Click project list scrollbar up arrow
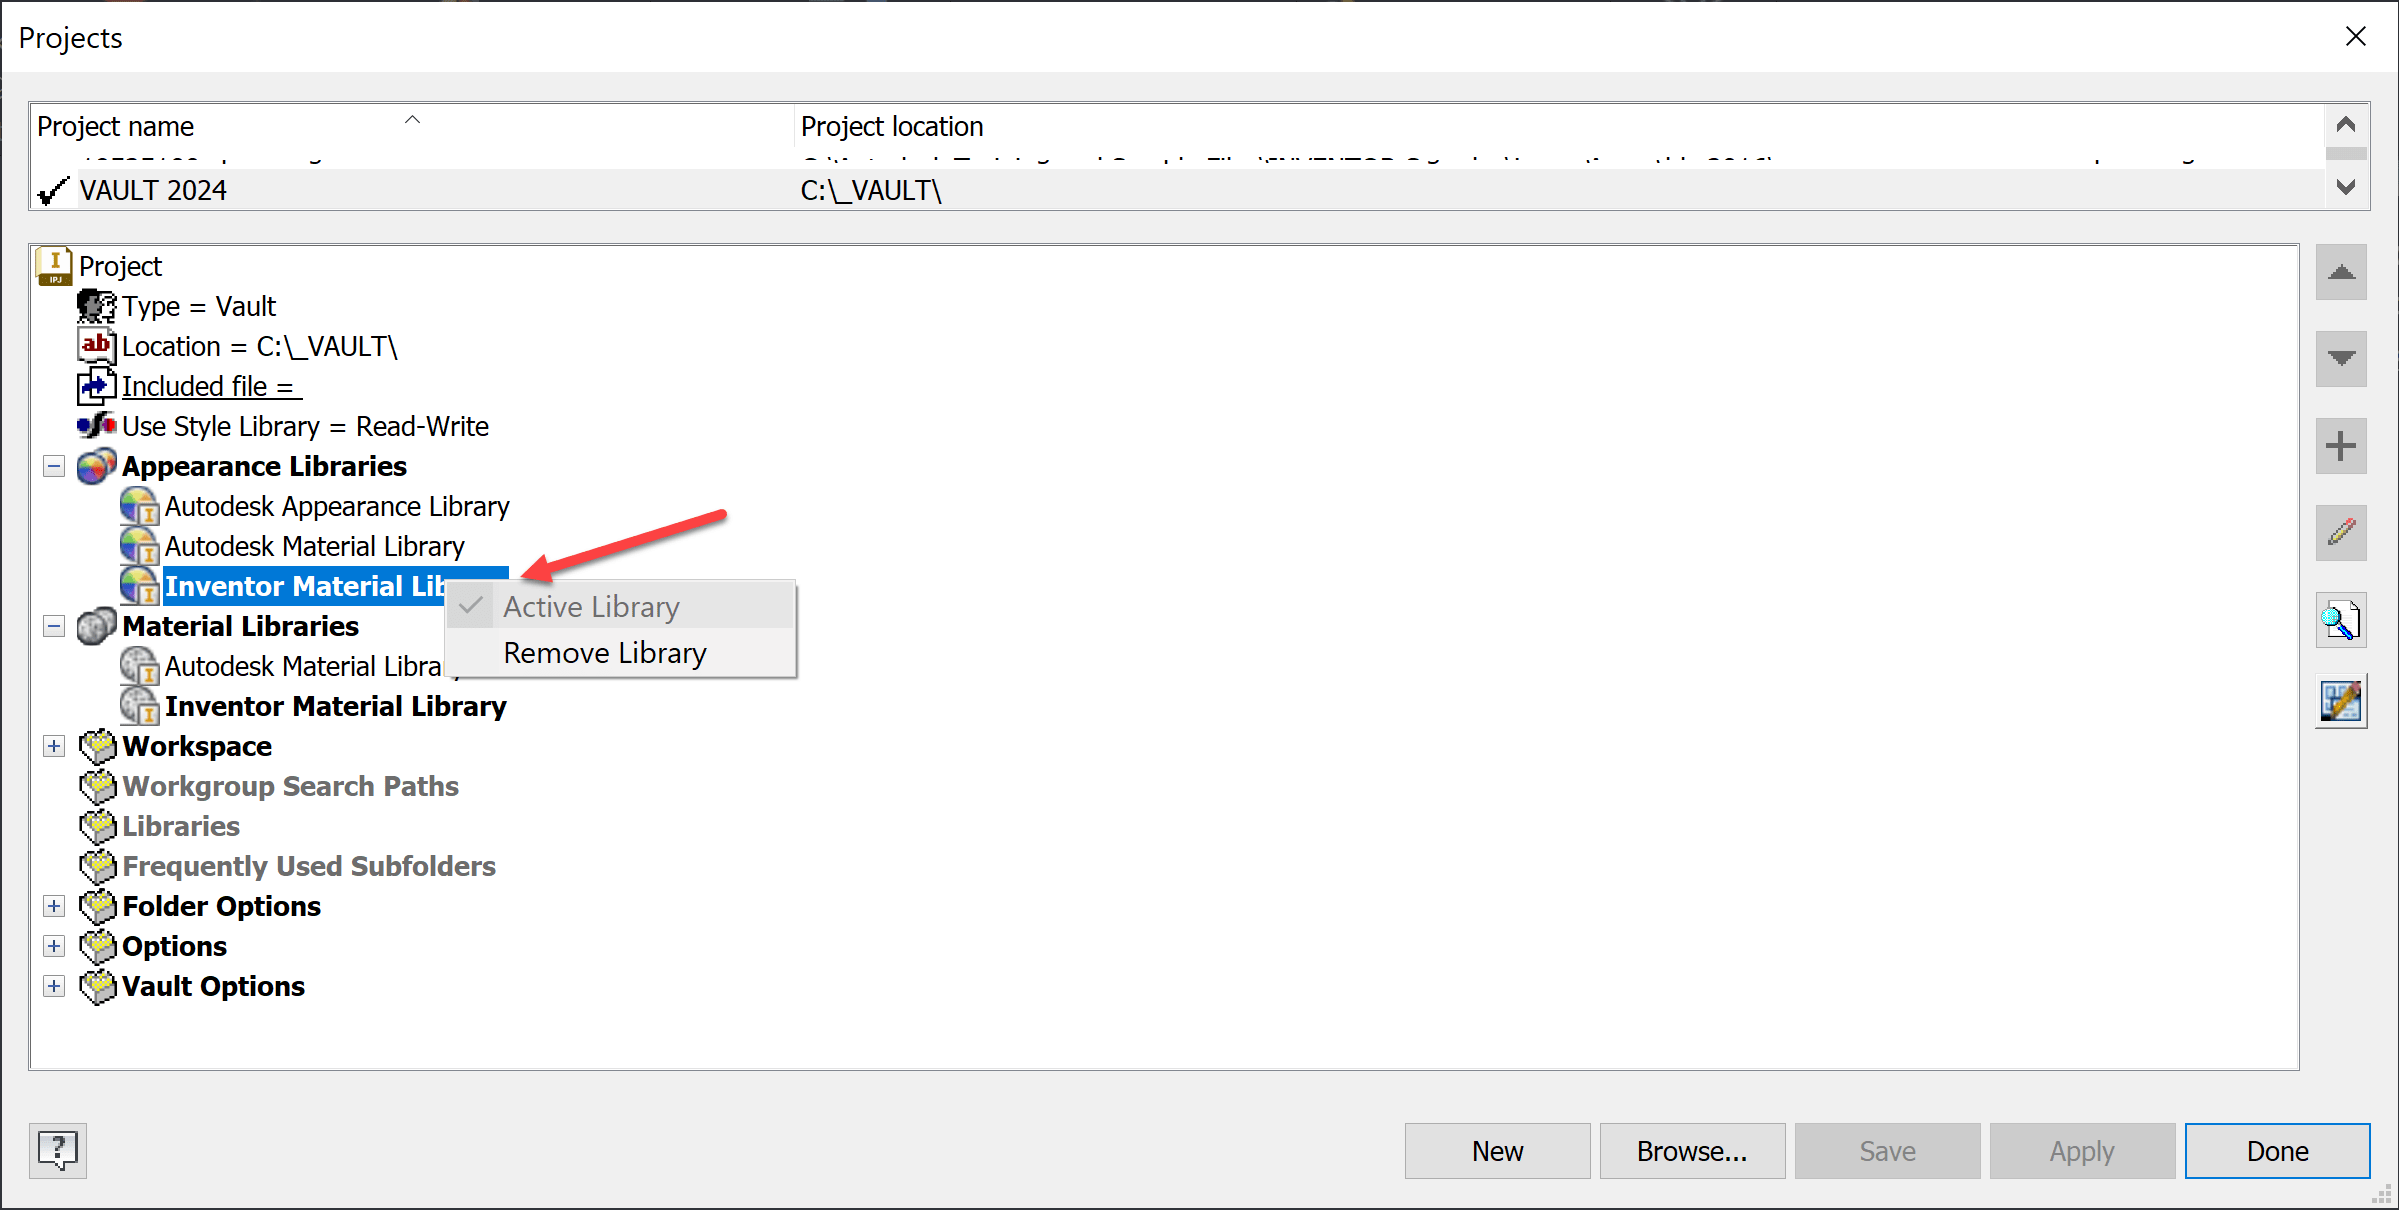 [2346, 125]
